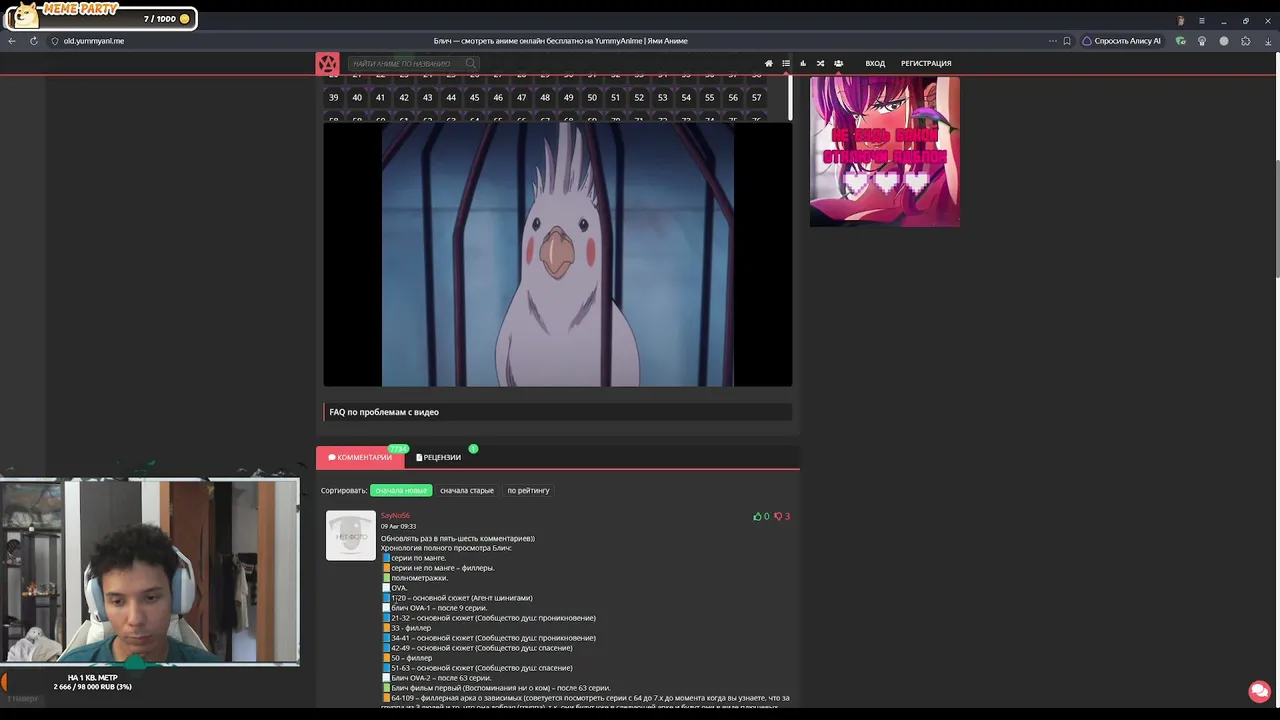
Task: Select episode 39
Action: 333,98
